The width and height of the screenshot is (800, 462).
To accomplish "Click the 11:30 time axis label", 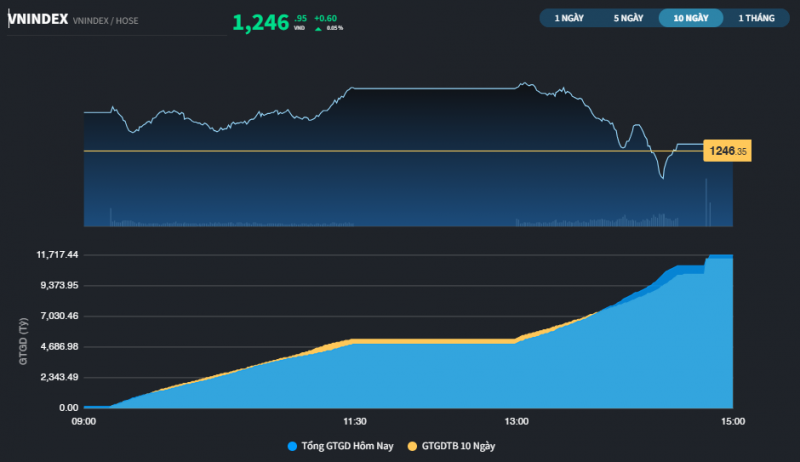I will coord(355,422).
